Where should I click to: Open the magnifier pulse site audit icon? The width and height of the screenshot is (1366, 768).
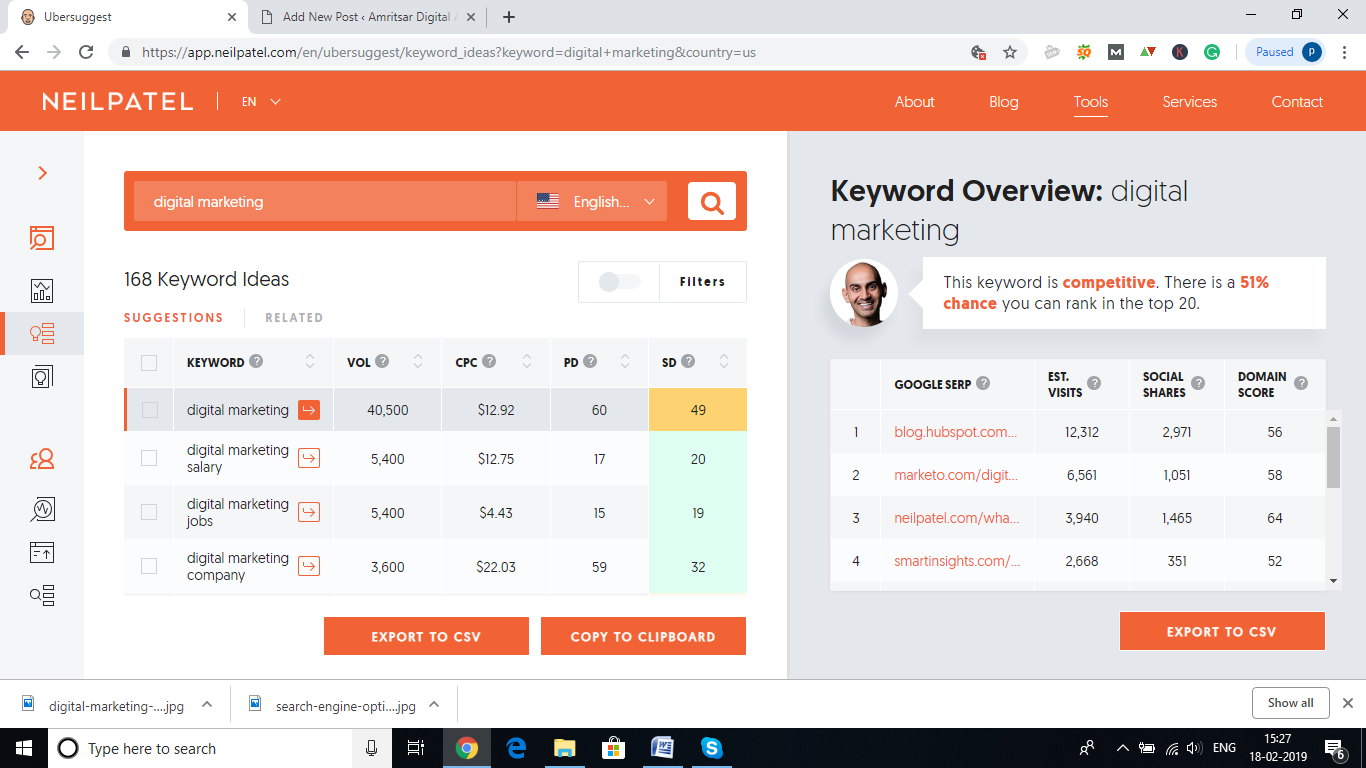[x=42, y=509]
